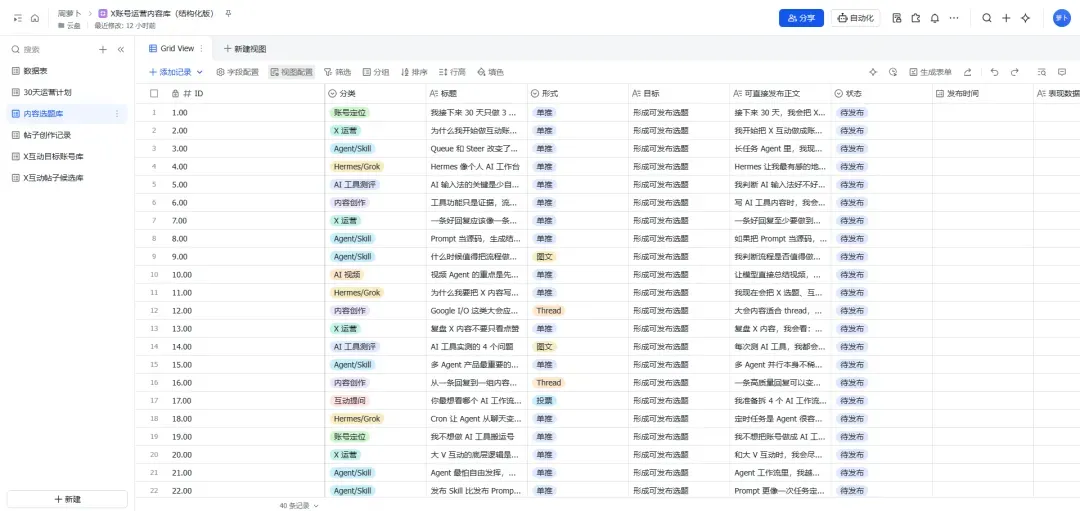Screen dimensions: 1080x511
Task: Open the 排序 sort tool
Action: tap(414, 72)
